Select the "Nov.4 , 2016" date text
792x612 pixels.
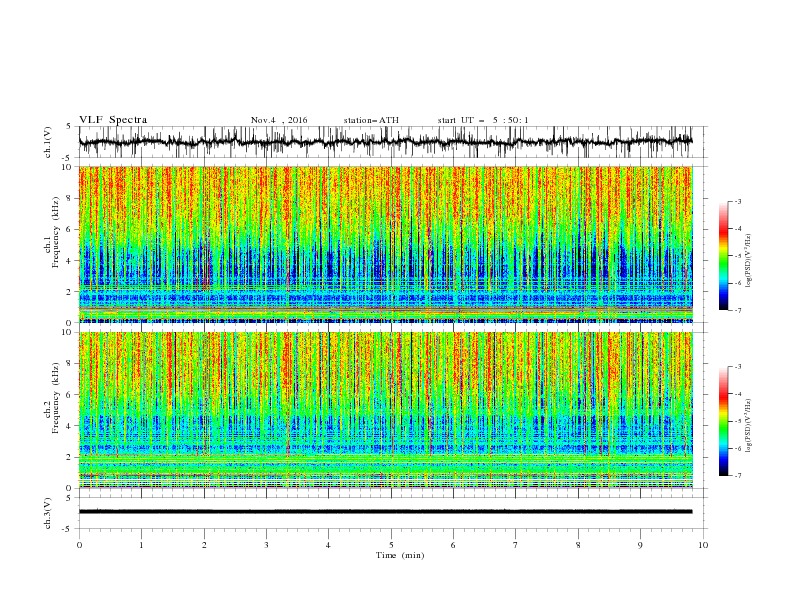279,120
